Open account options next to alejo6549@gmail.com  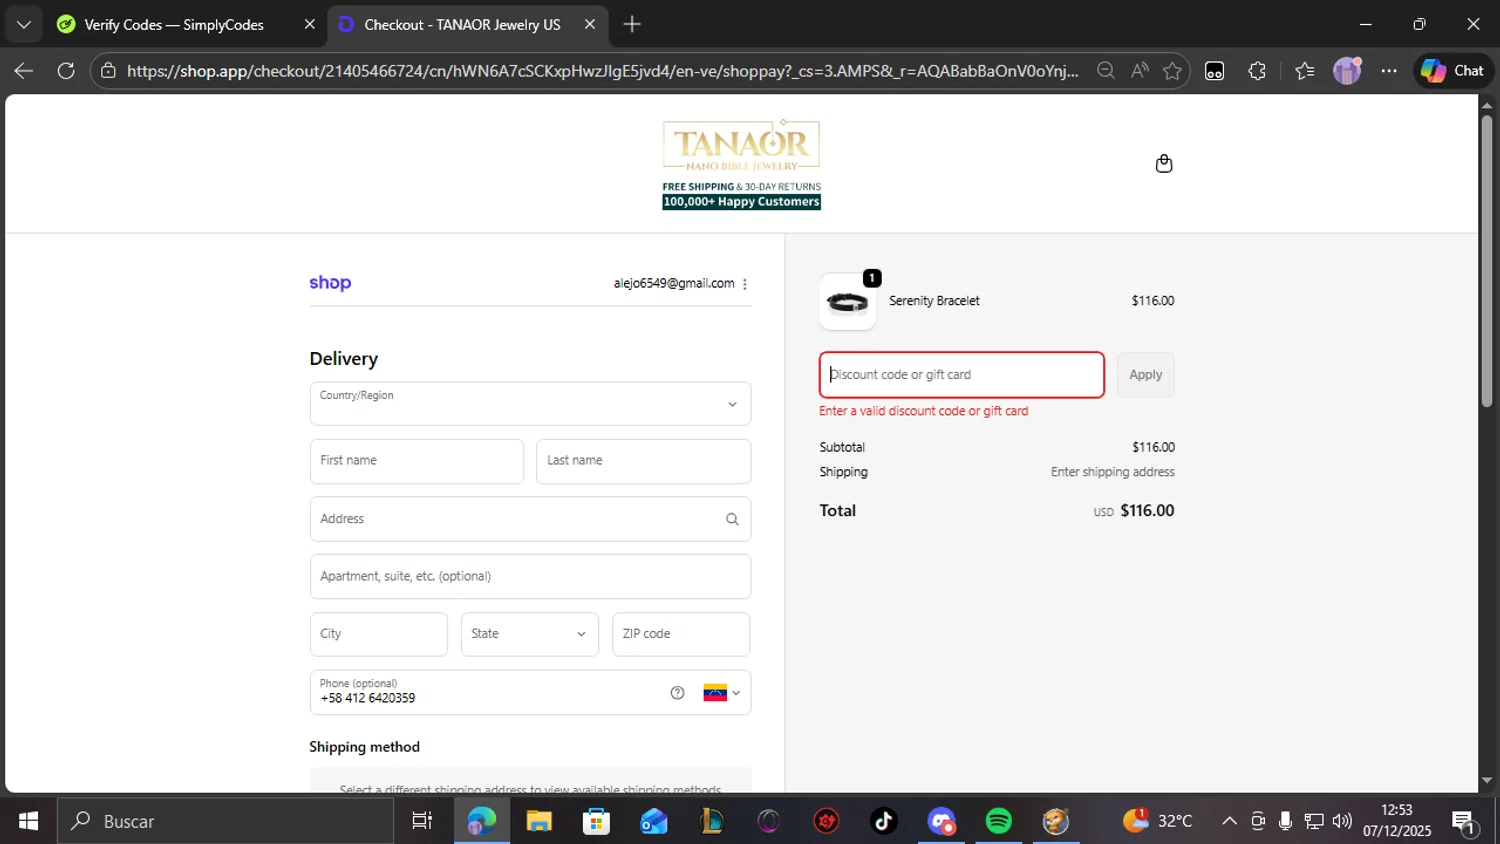coord(745,284)
